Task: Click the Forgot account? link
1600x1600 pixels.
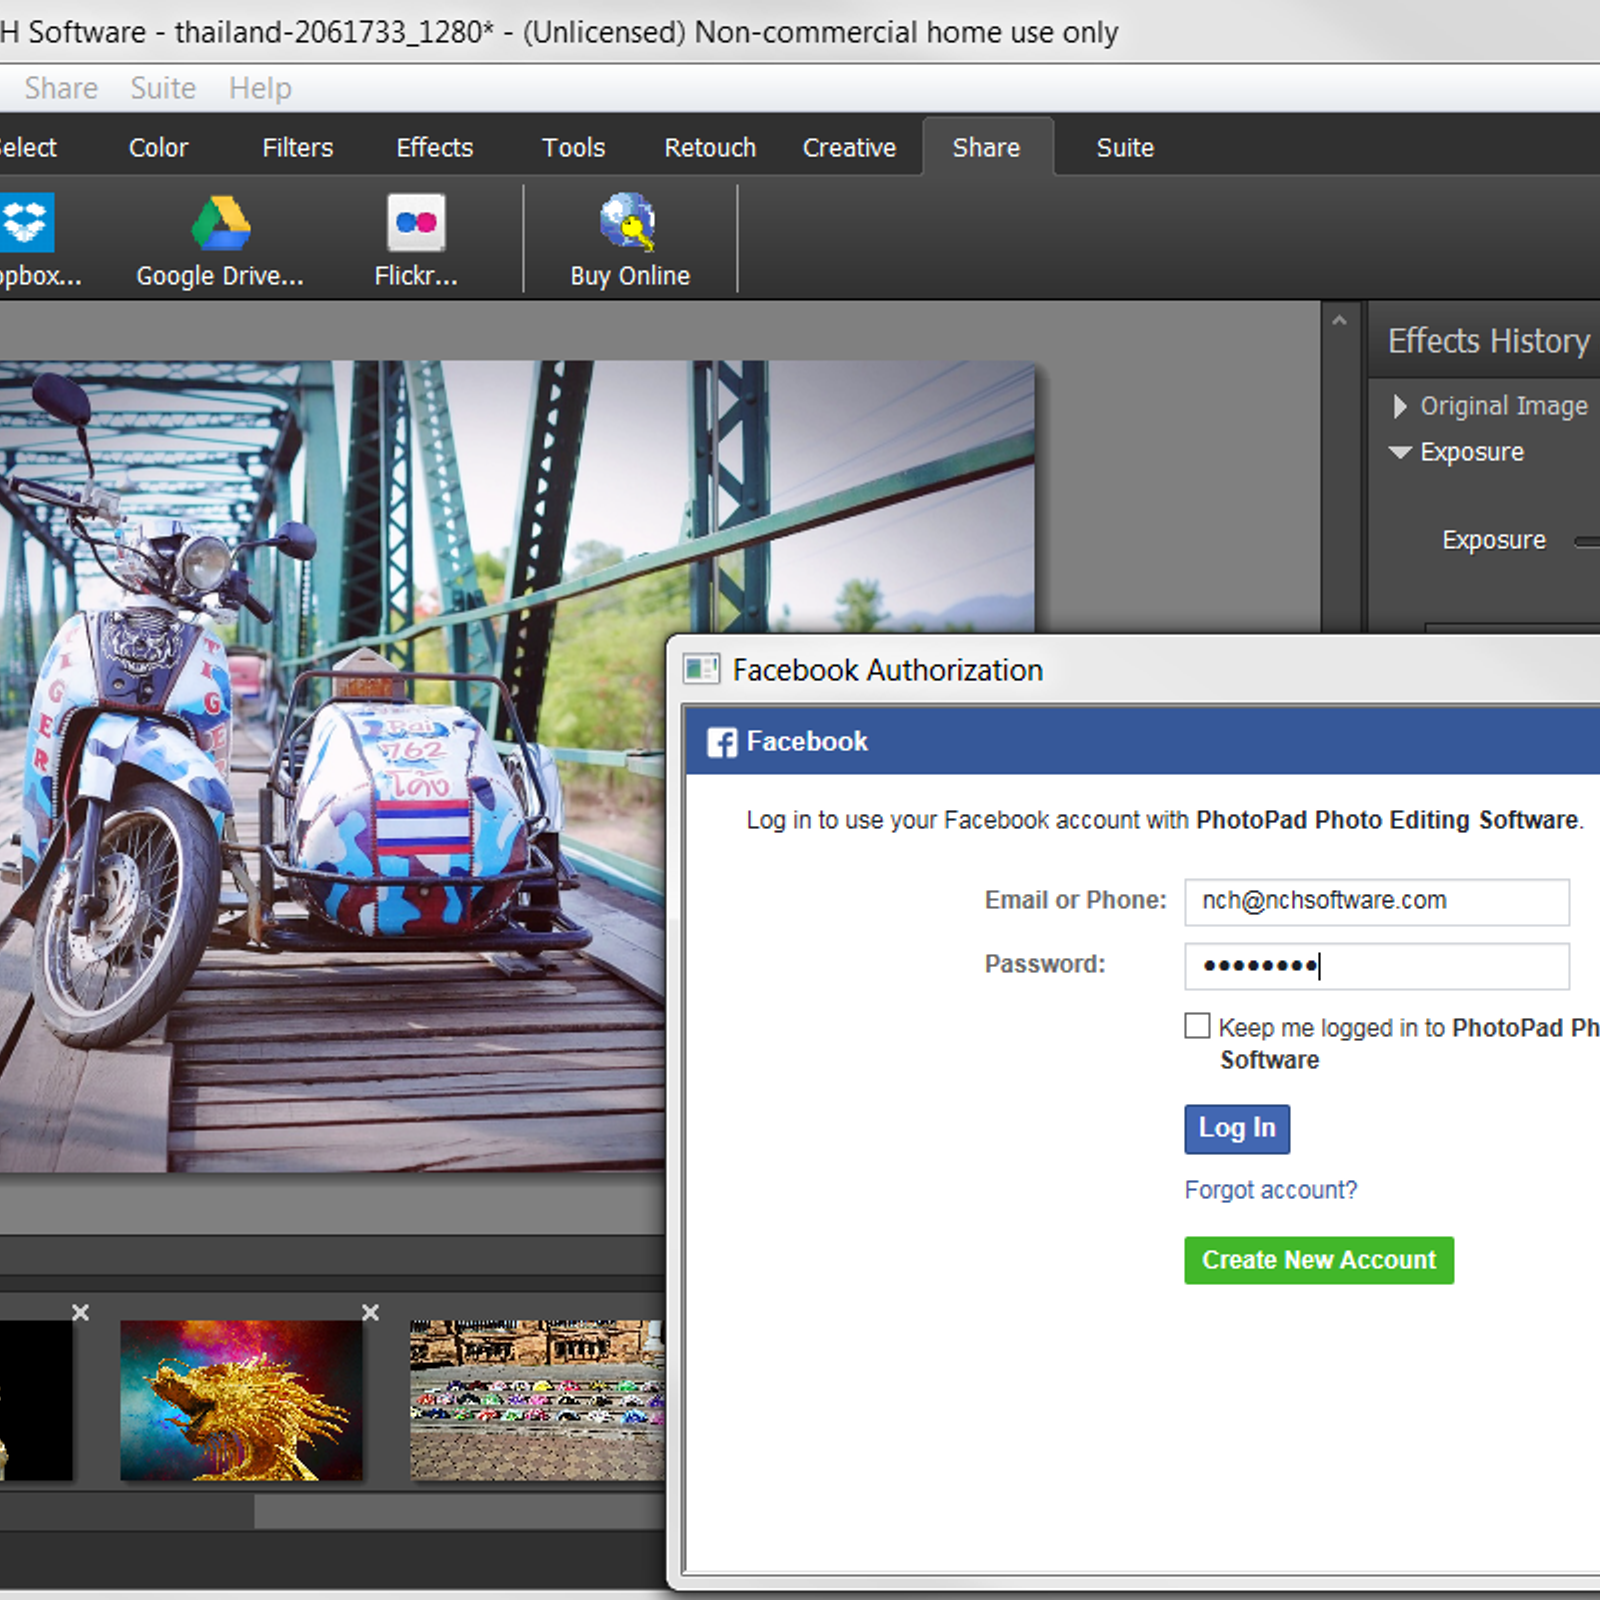Action: 1270,1190
